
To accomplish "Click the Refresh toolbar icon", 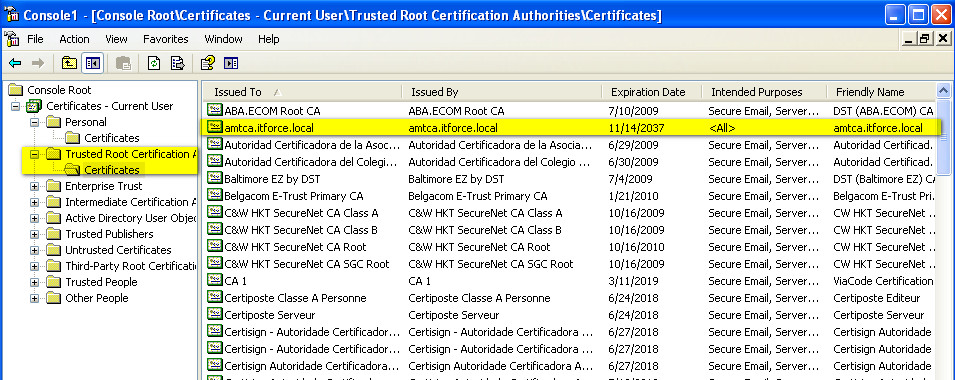I will pyautogui.click(x=154, y=63).
